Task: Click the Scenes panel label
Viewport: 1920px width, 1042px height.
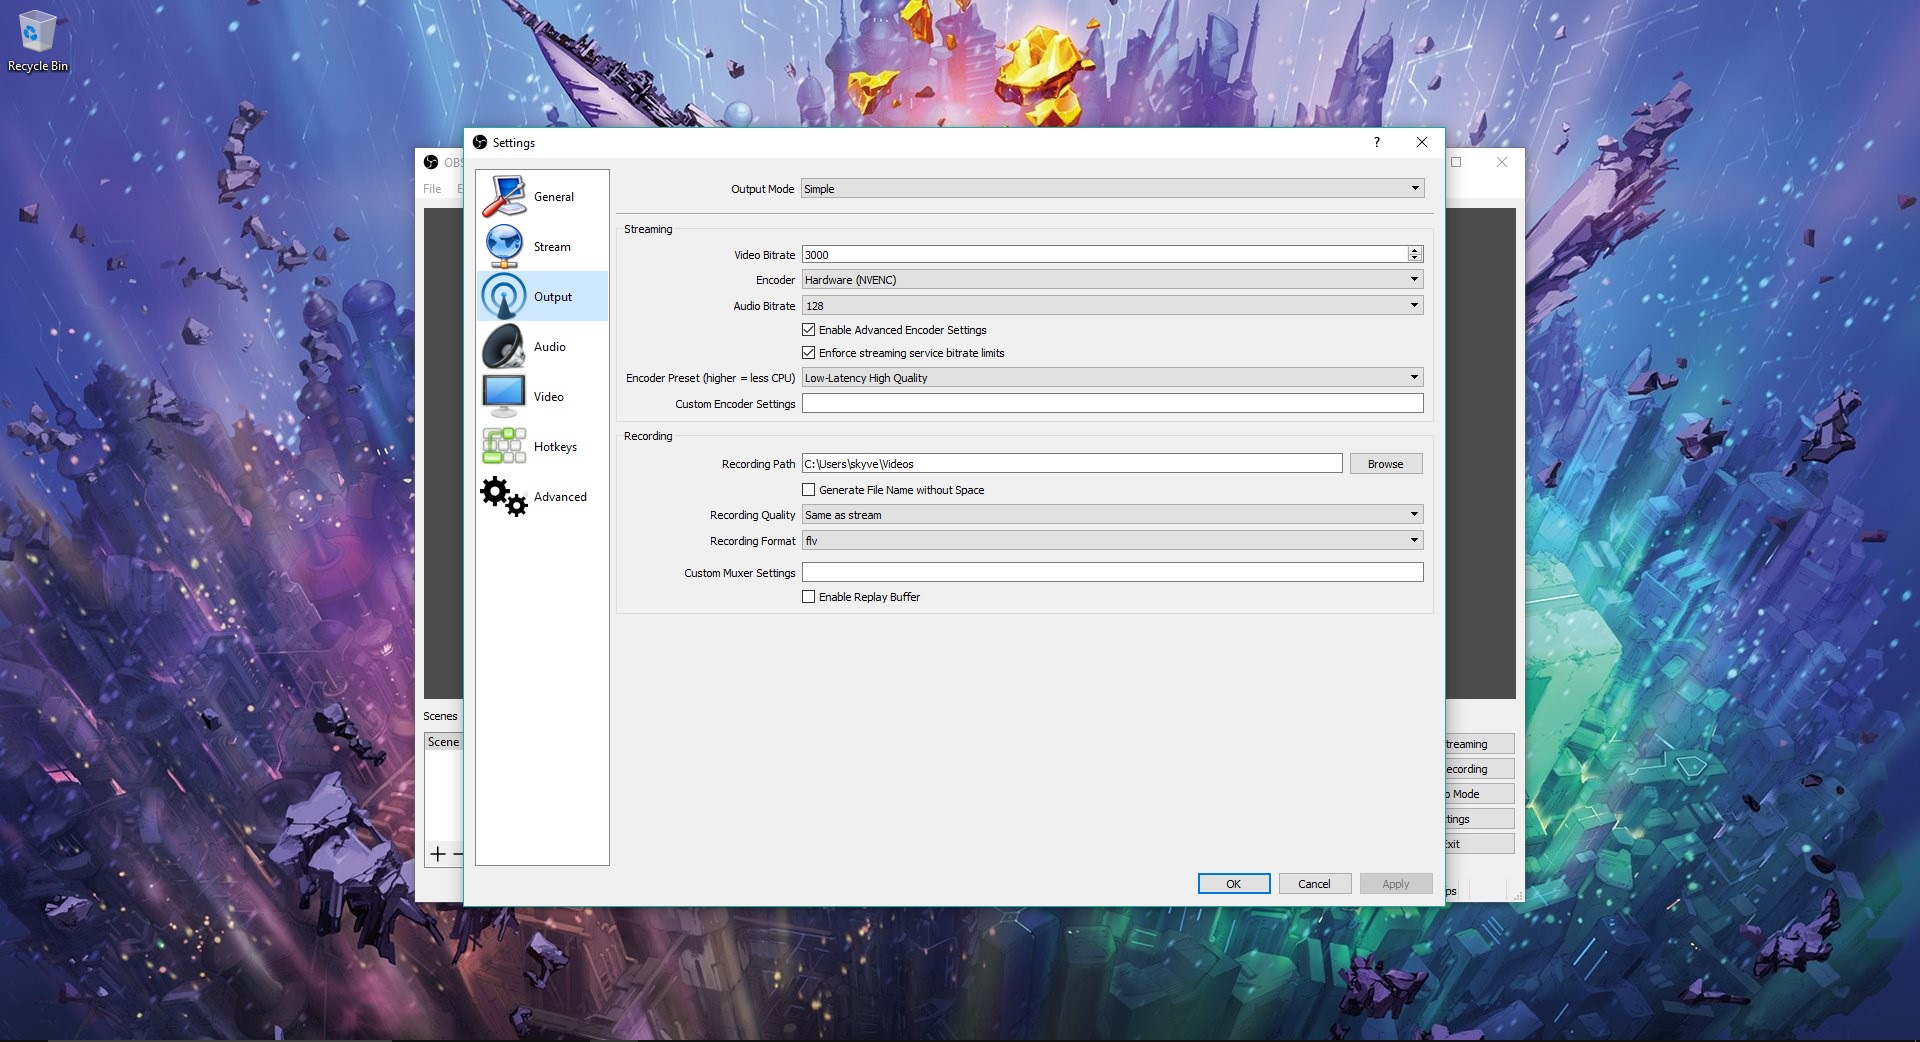Action: click(440, 716)
